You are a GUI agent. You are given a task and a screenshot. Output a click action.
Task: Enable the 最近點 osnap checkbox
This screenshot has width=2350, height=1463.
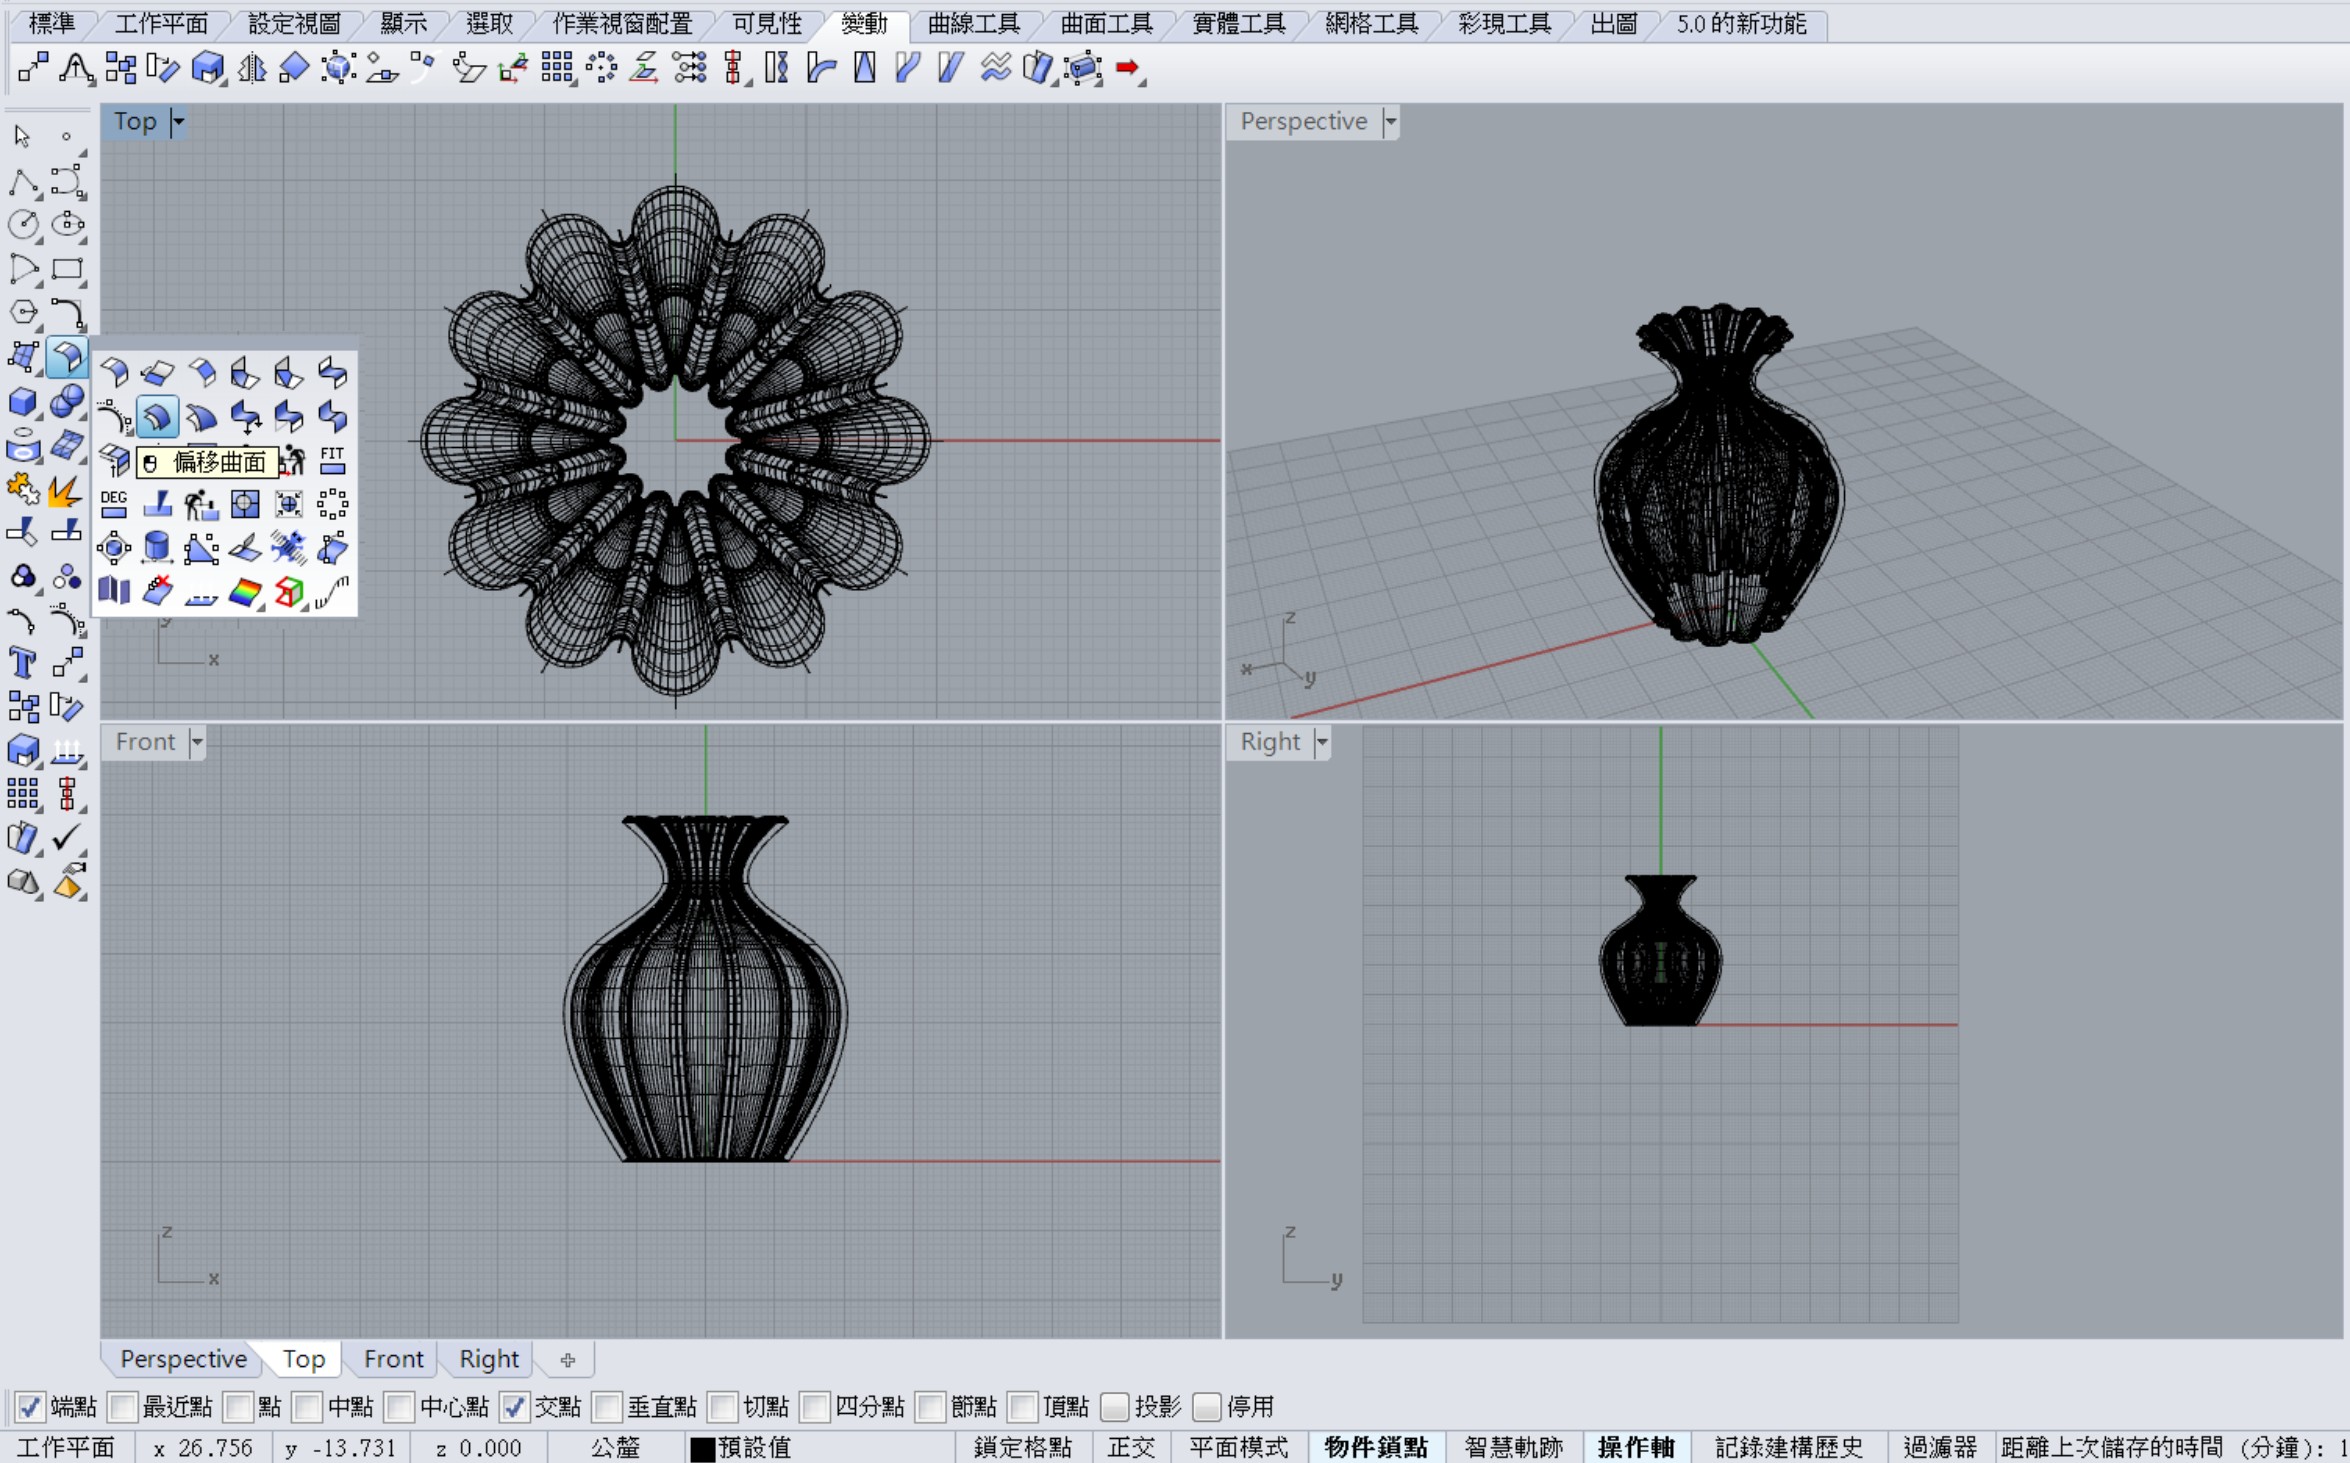pos(123,1407)
